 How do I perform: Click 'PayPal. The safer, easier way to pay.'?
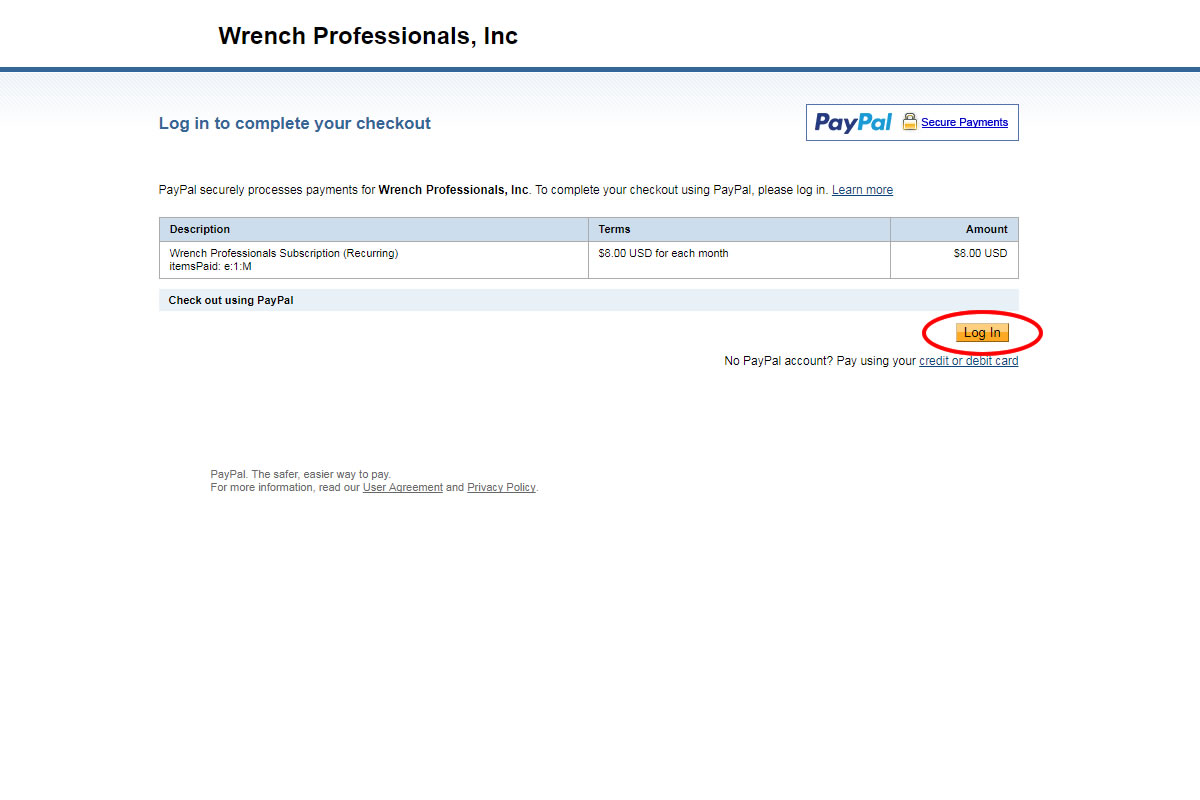pos(301,475)
